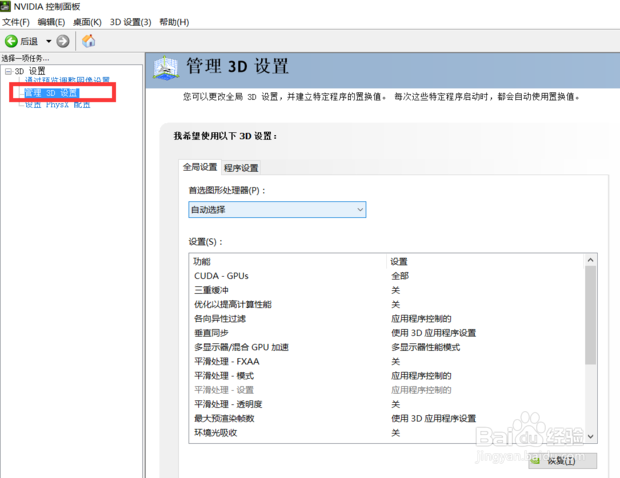Click the 功能 column header

[288, 261]
